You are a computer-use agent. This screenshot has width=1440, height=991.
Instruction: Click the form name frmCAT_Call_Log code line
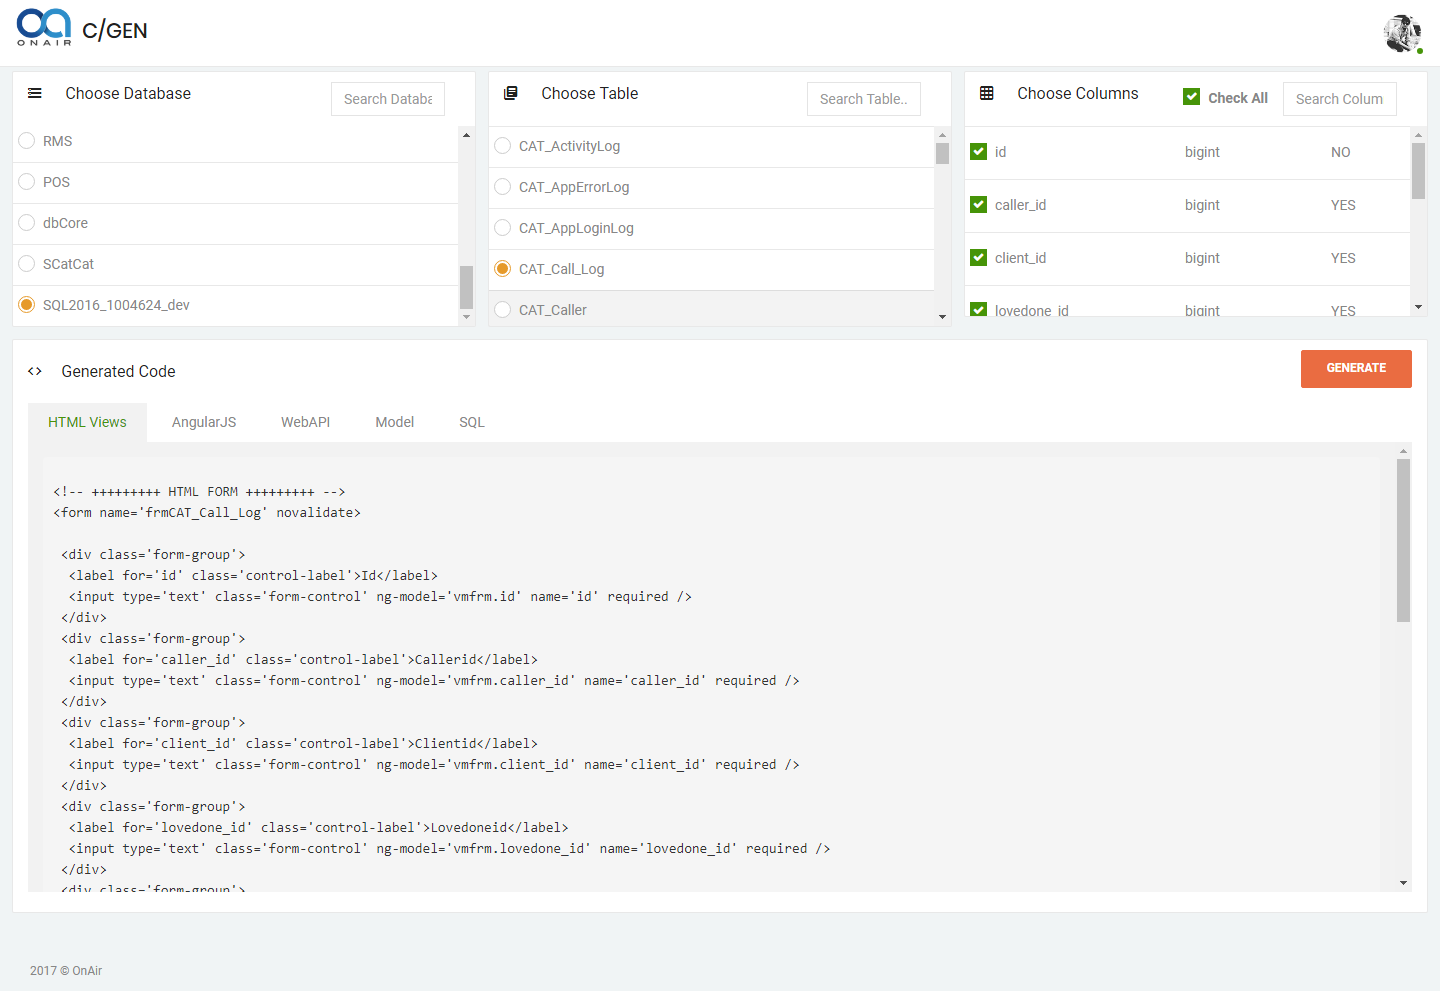pyautogui.click(x=207, y=513)
